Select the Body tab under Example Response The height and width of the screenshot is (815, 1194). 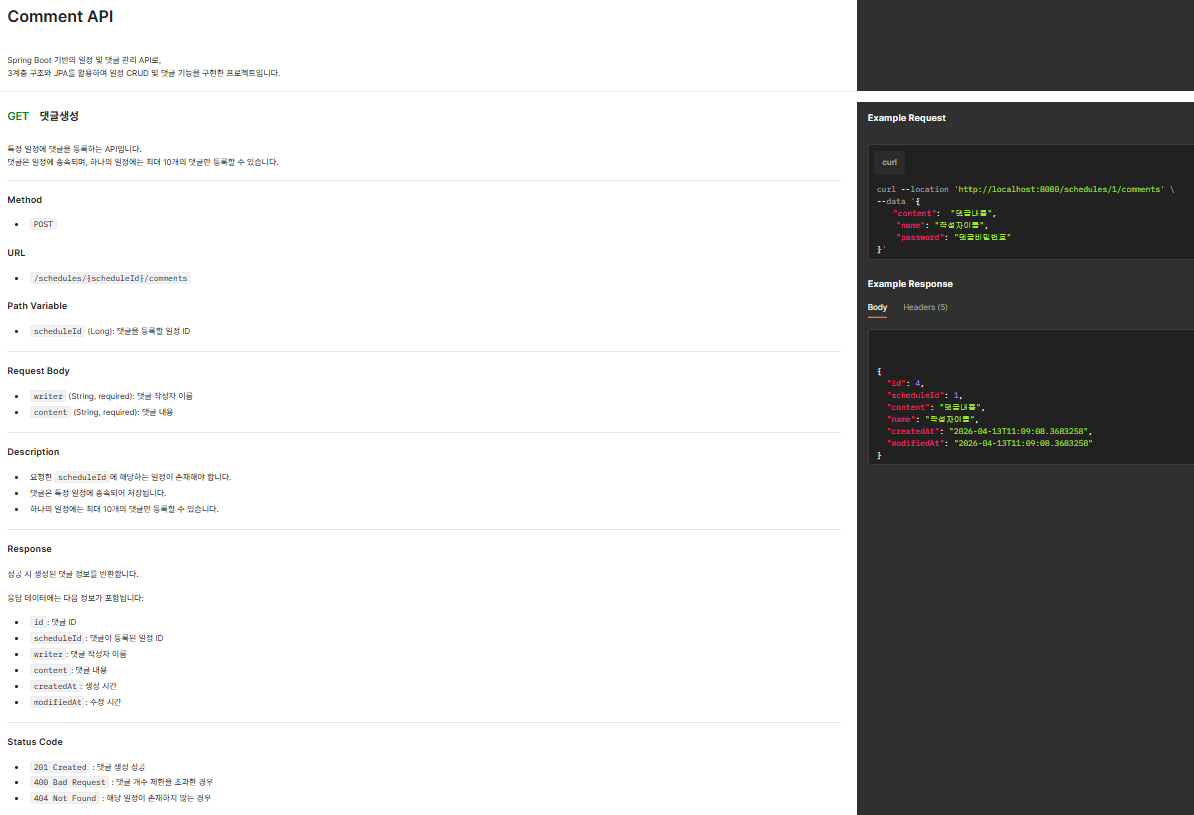coord(877,307)
